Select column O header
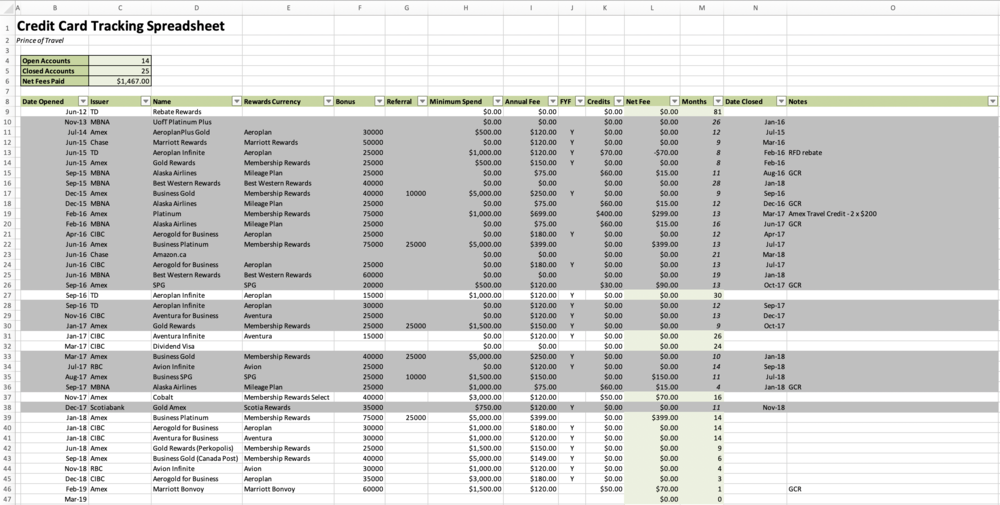Viewport: 1000px width, 505px height. (x=892, y=7)
